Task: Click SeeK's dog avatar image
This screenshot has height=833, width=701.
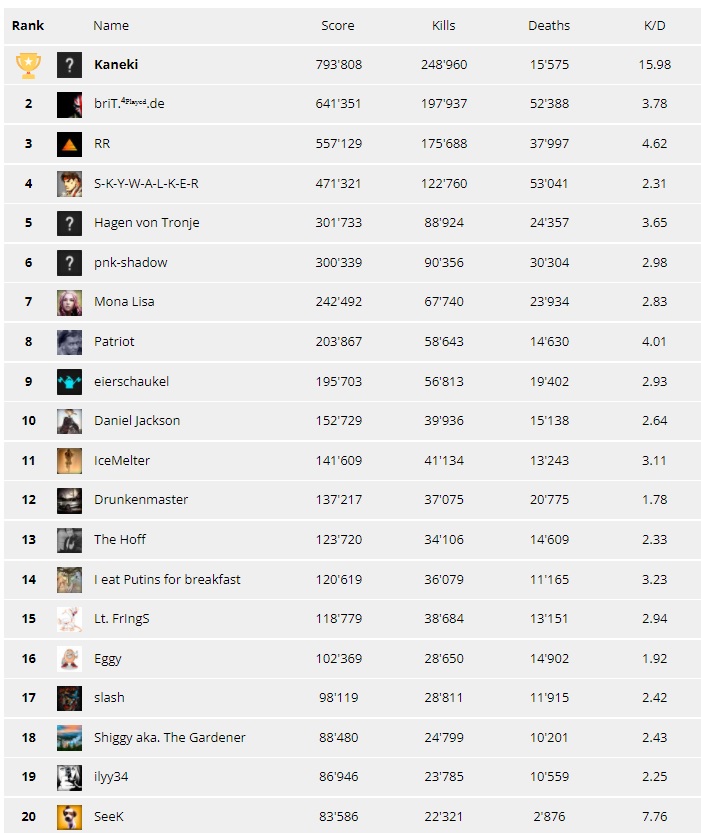Action: click(70, 817)
